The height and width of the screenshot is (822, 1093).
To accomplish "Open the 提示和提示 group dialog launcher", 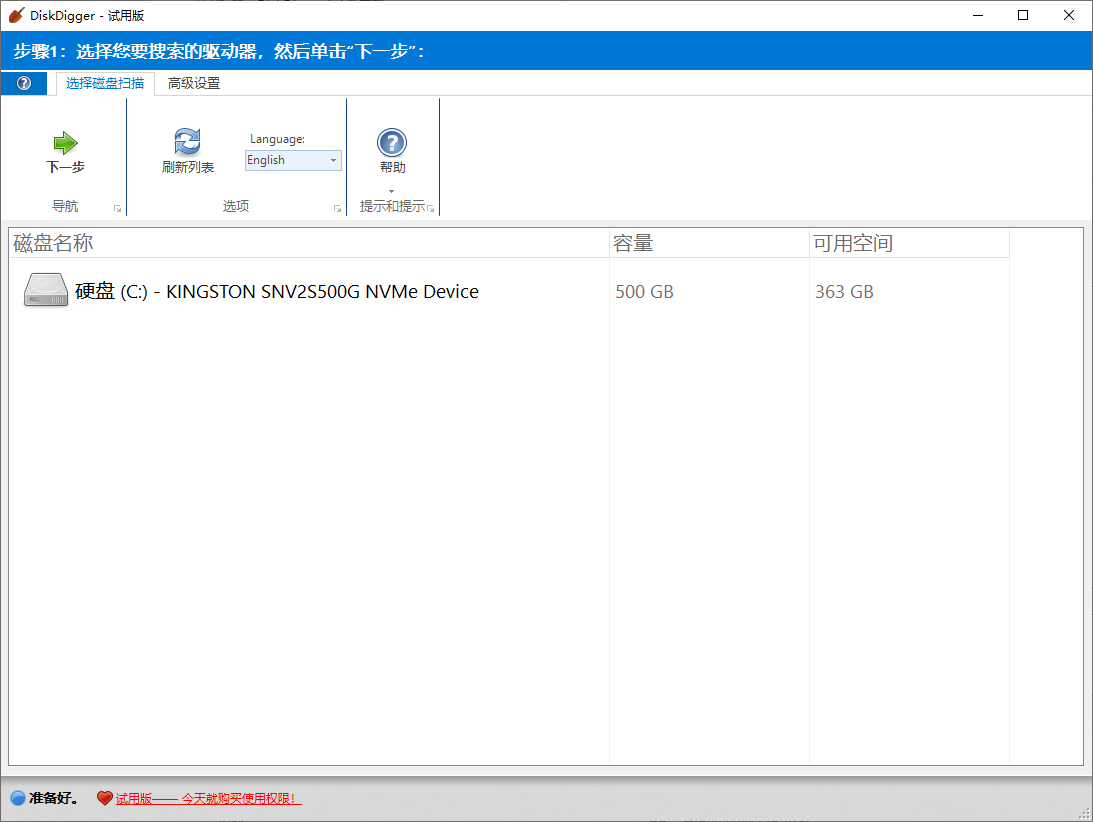I will [x=431, y=209].
